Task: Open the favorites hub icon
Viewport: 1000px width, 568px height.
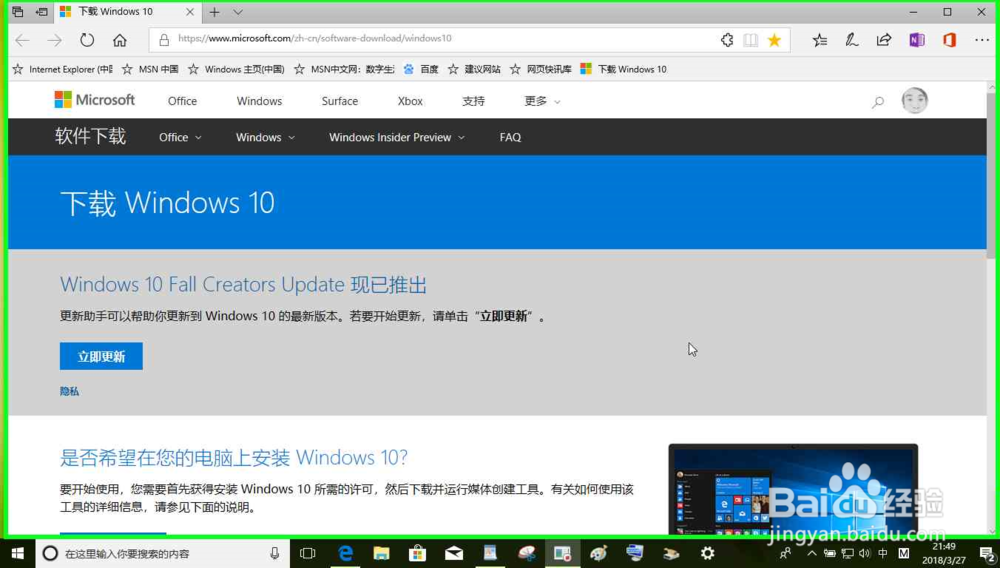Action: (820, 40)
